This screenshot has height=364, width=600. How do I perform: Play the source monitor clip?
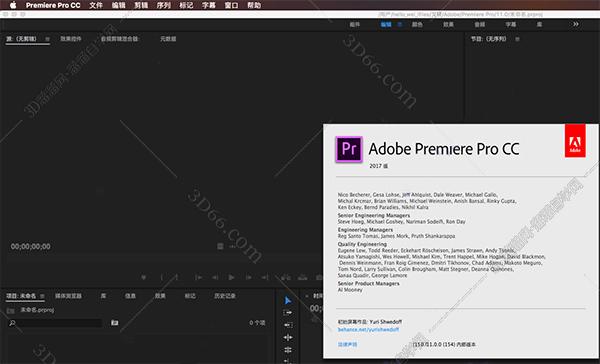(232, 277)
